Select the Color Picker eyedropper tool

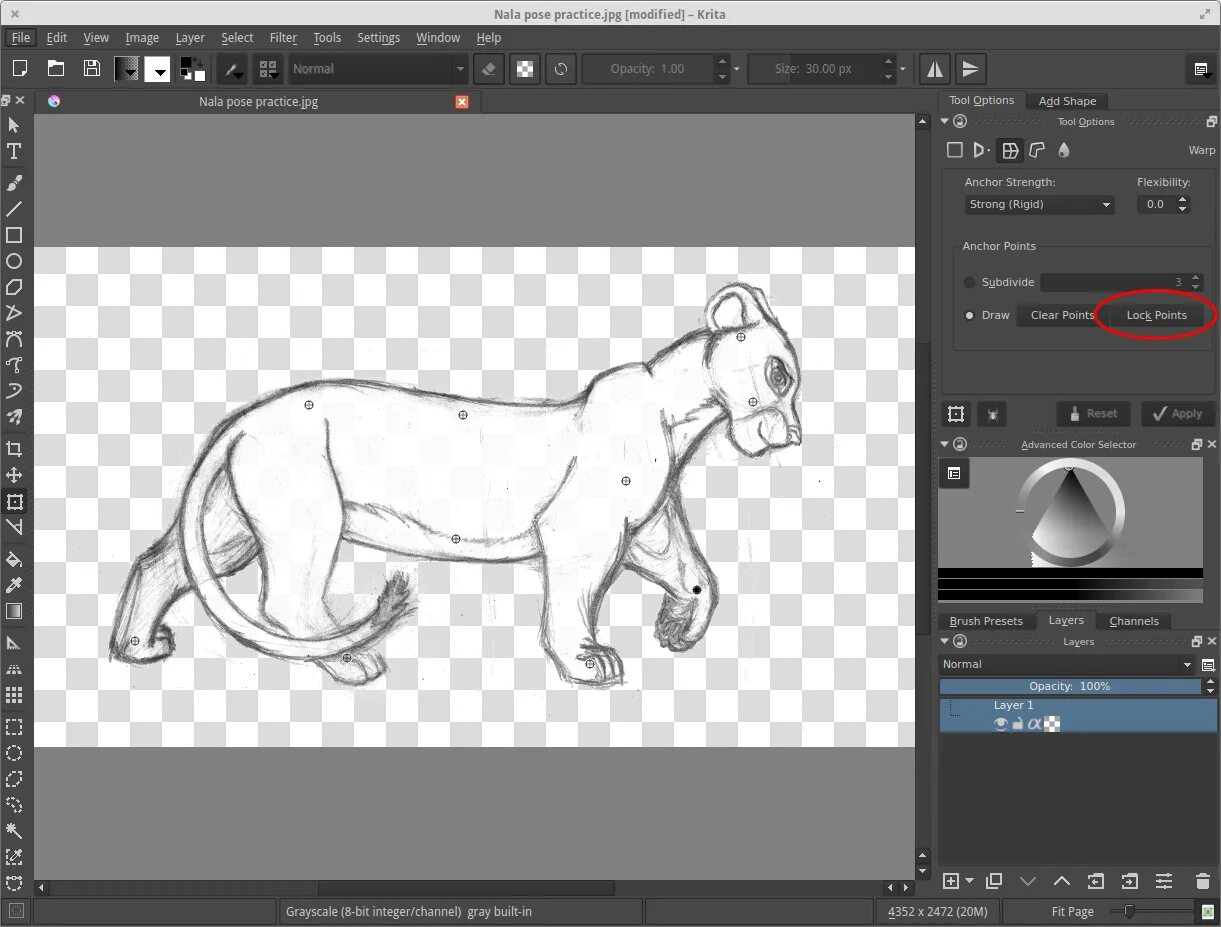pos(14,585)
